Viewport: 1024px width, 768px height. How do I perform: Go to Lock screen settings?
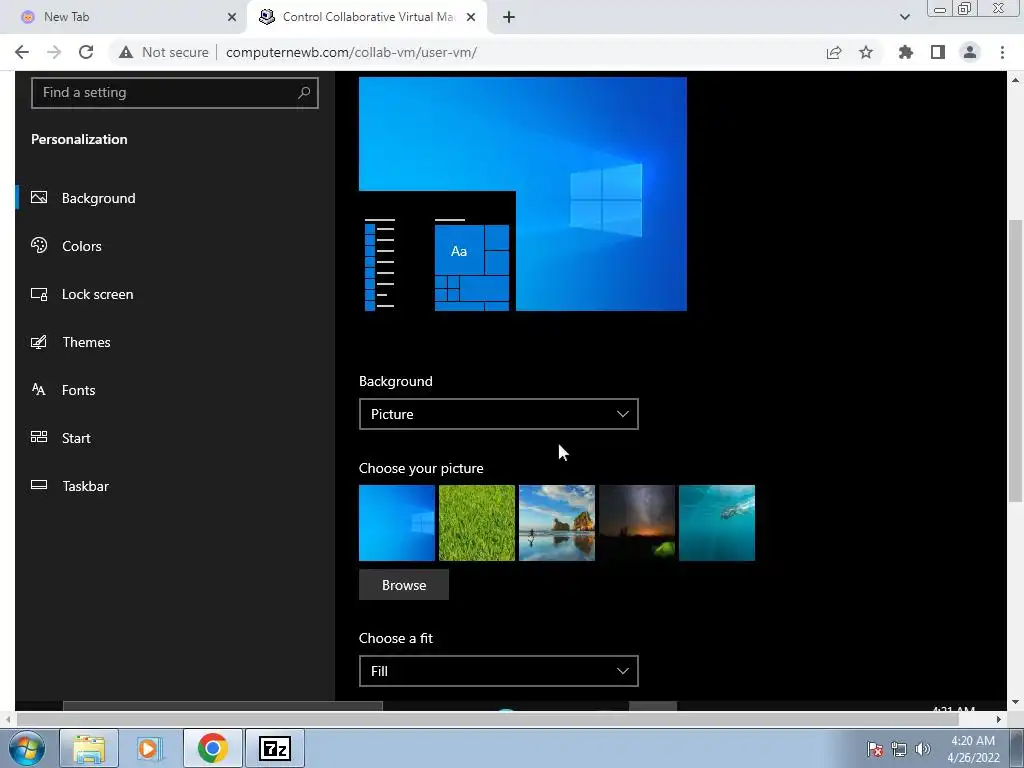(97, 294)
